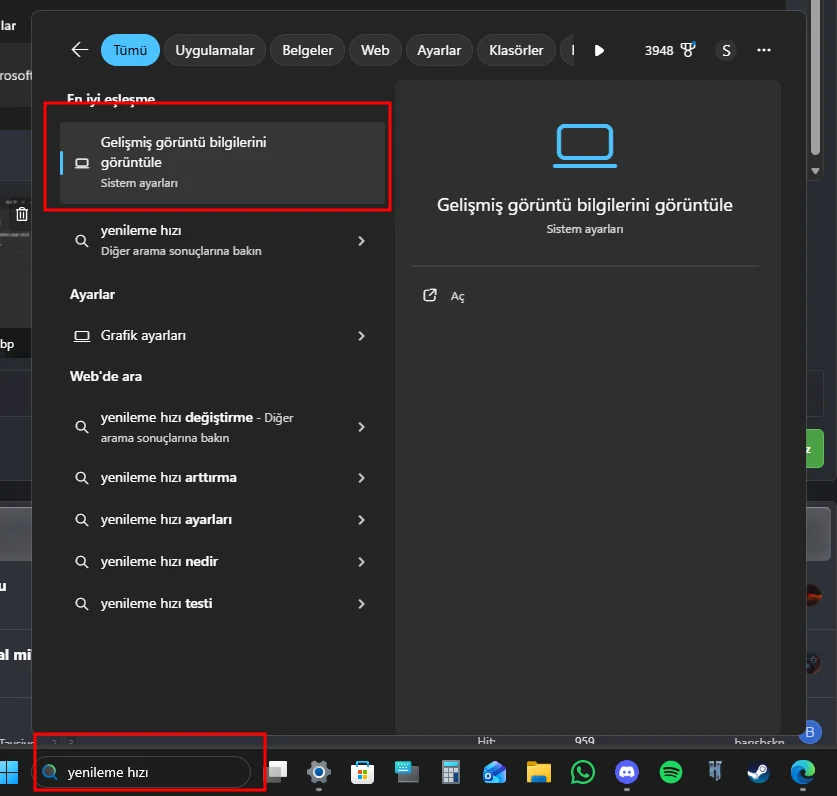
Task: Switch to the Uygulamalar filter tab
Action: 215,50
